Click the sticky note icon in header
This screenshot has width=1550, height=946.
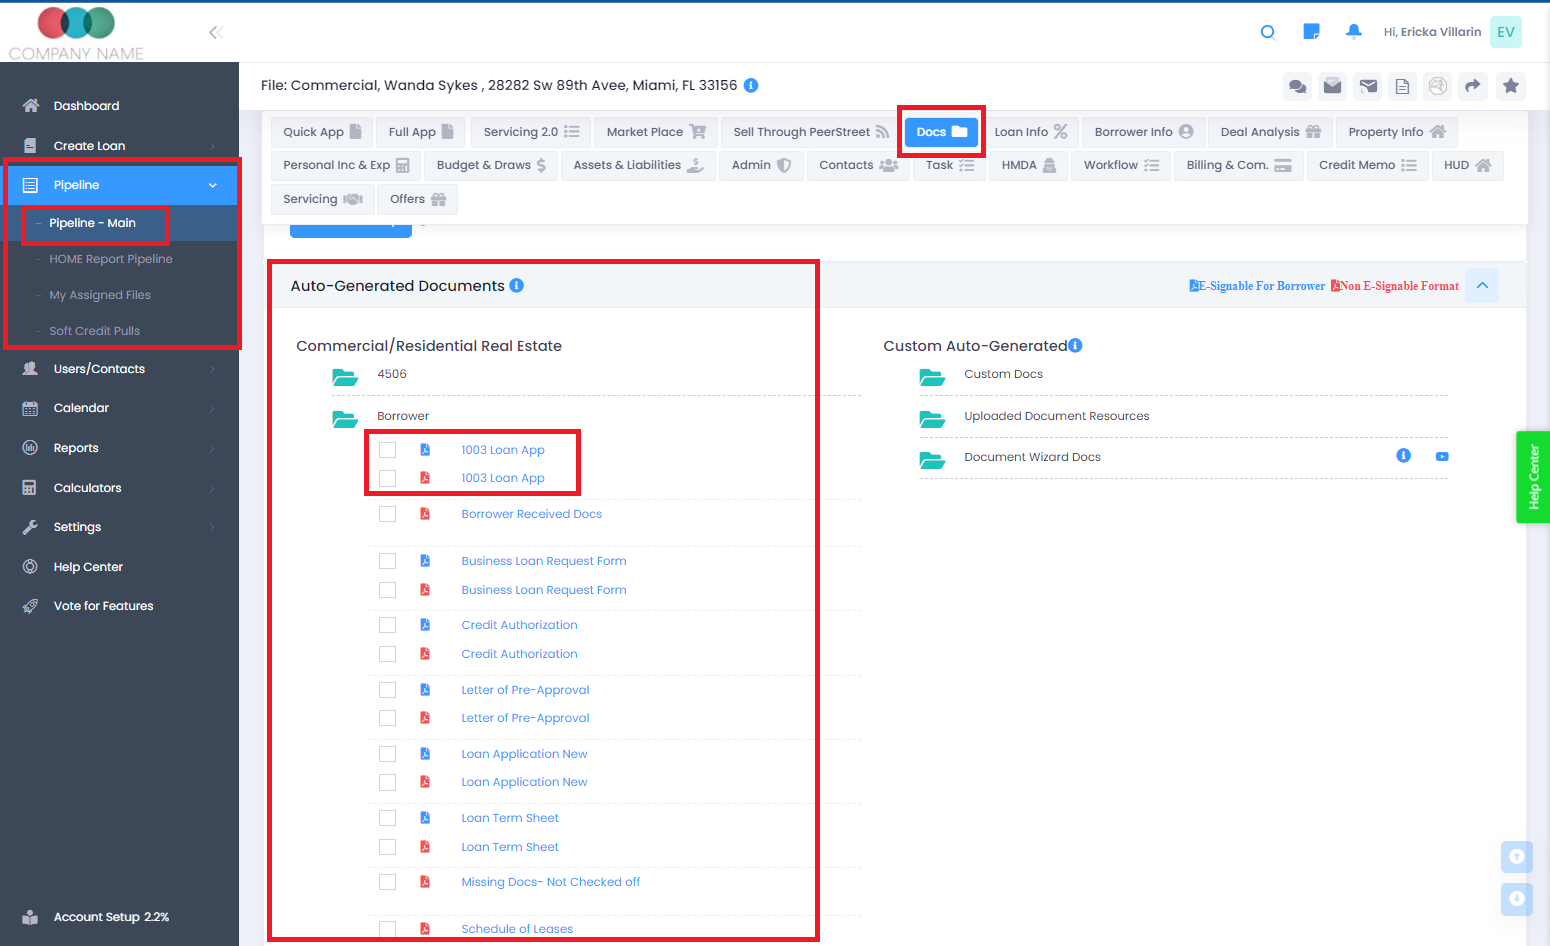(1311, 32)
